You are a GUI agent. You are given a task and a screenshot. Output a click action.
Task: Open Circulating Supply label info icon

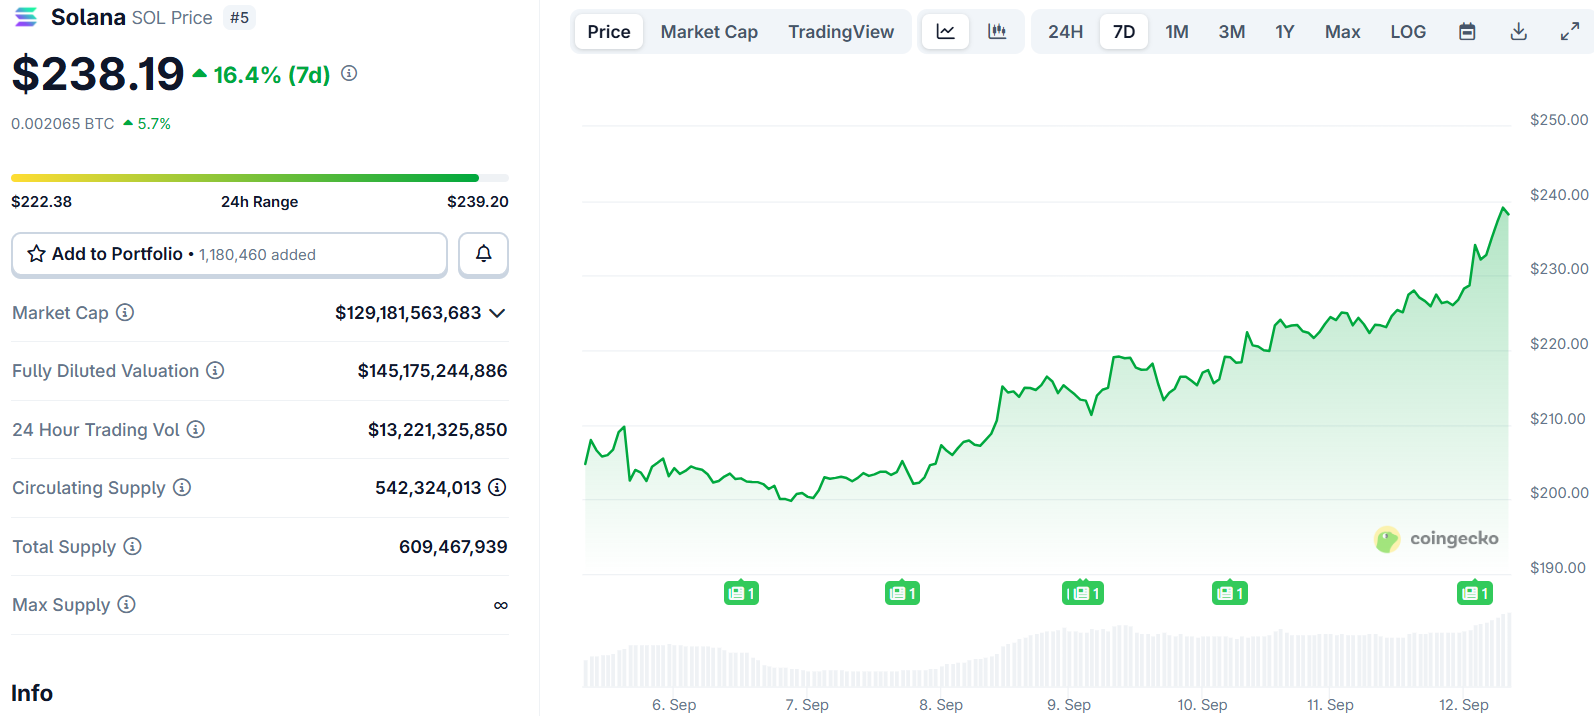pyautogui.click(x=182, y=487)
